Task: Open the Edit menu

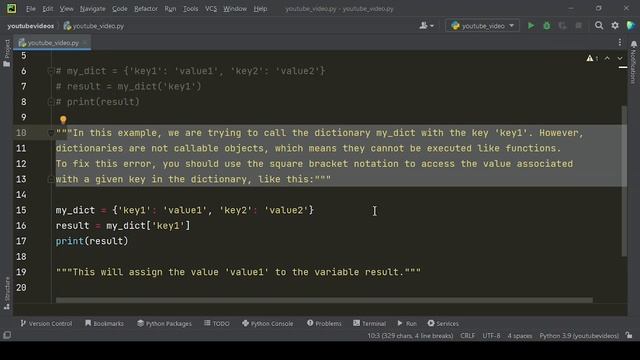Action: point(48,9)
